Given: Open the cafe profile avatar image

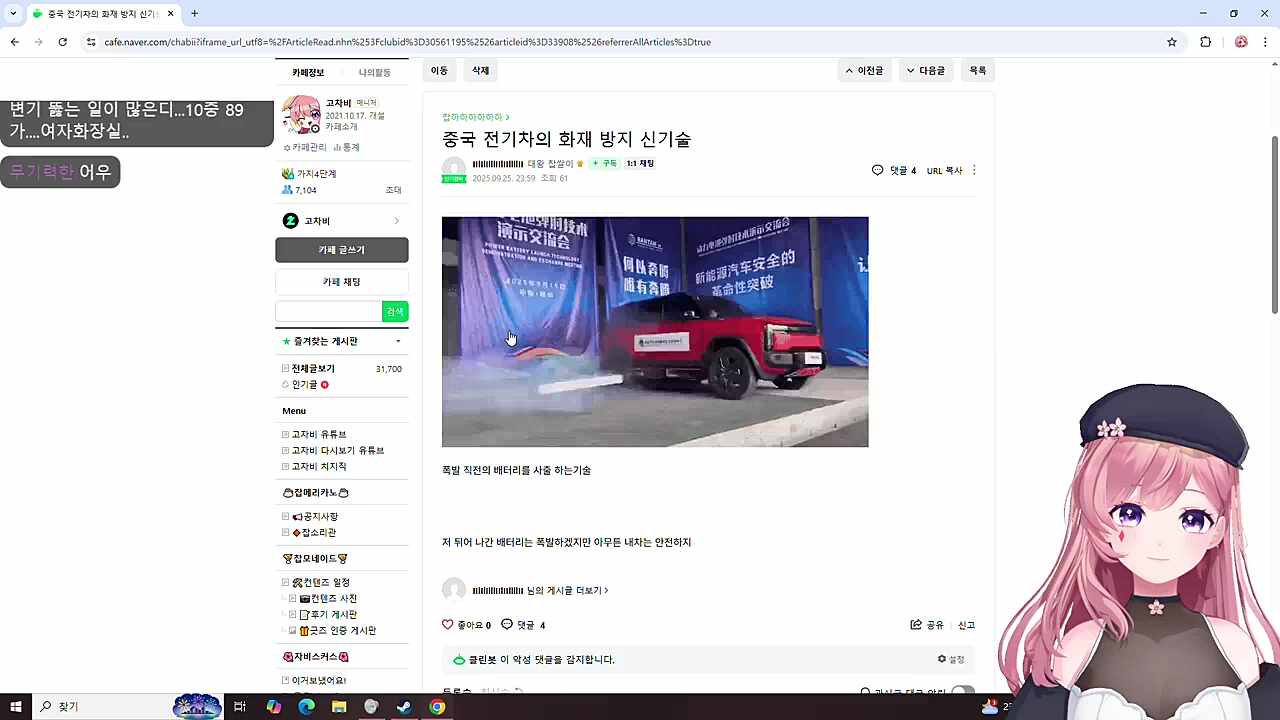Looking at the screenshot, I should click(x=301, y=115).
